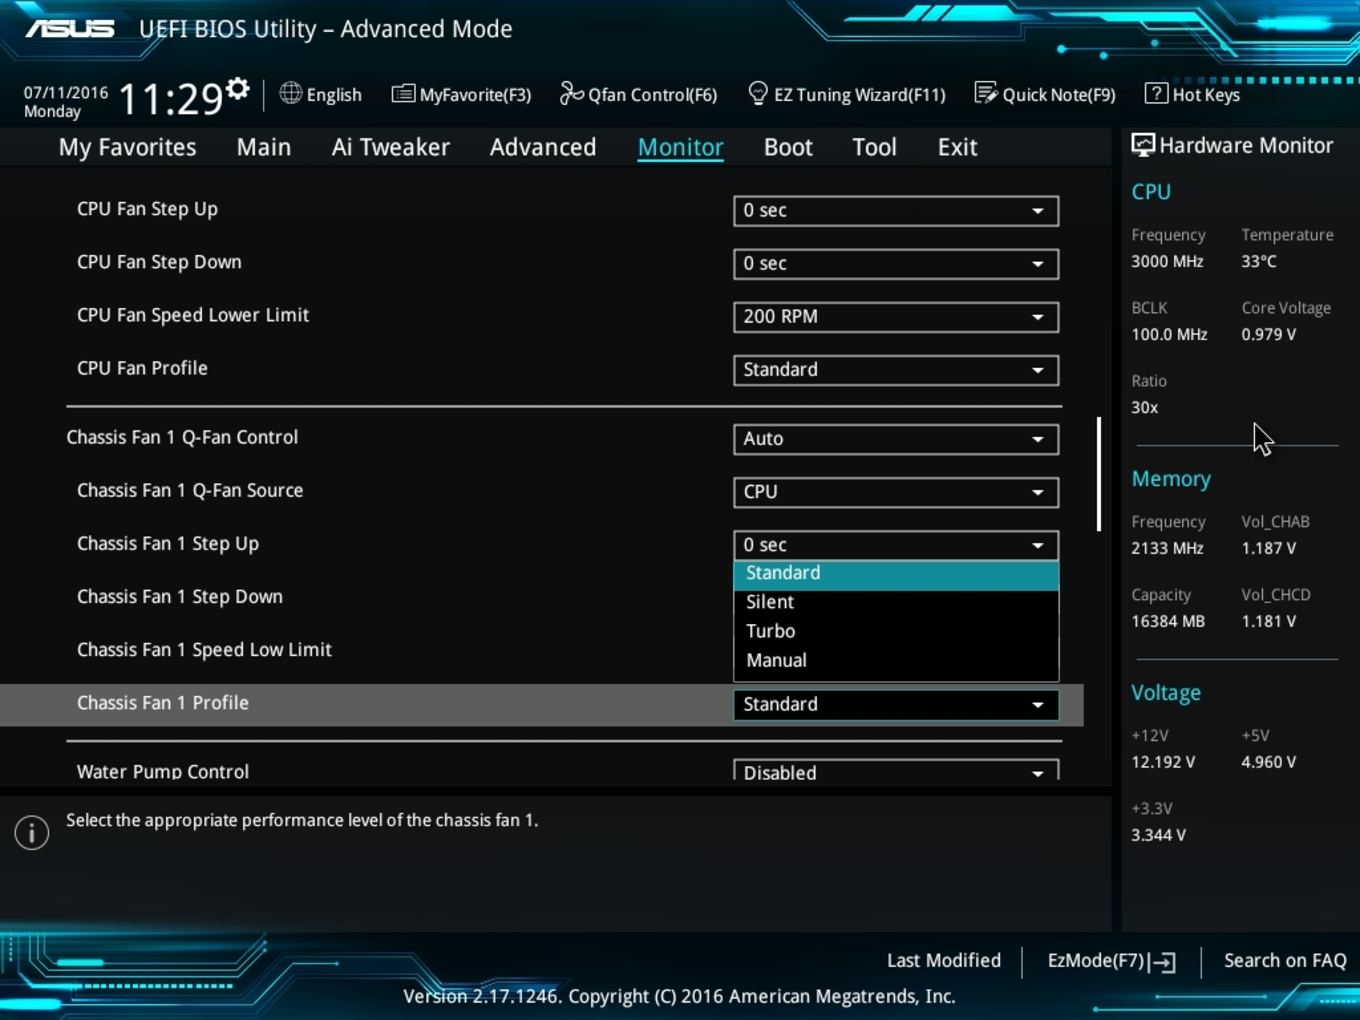Click Search on FAQ

point(1285,961)
